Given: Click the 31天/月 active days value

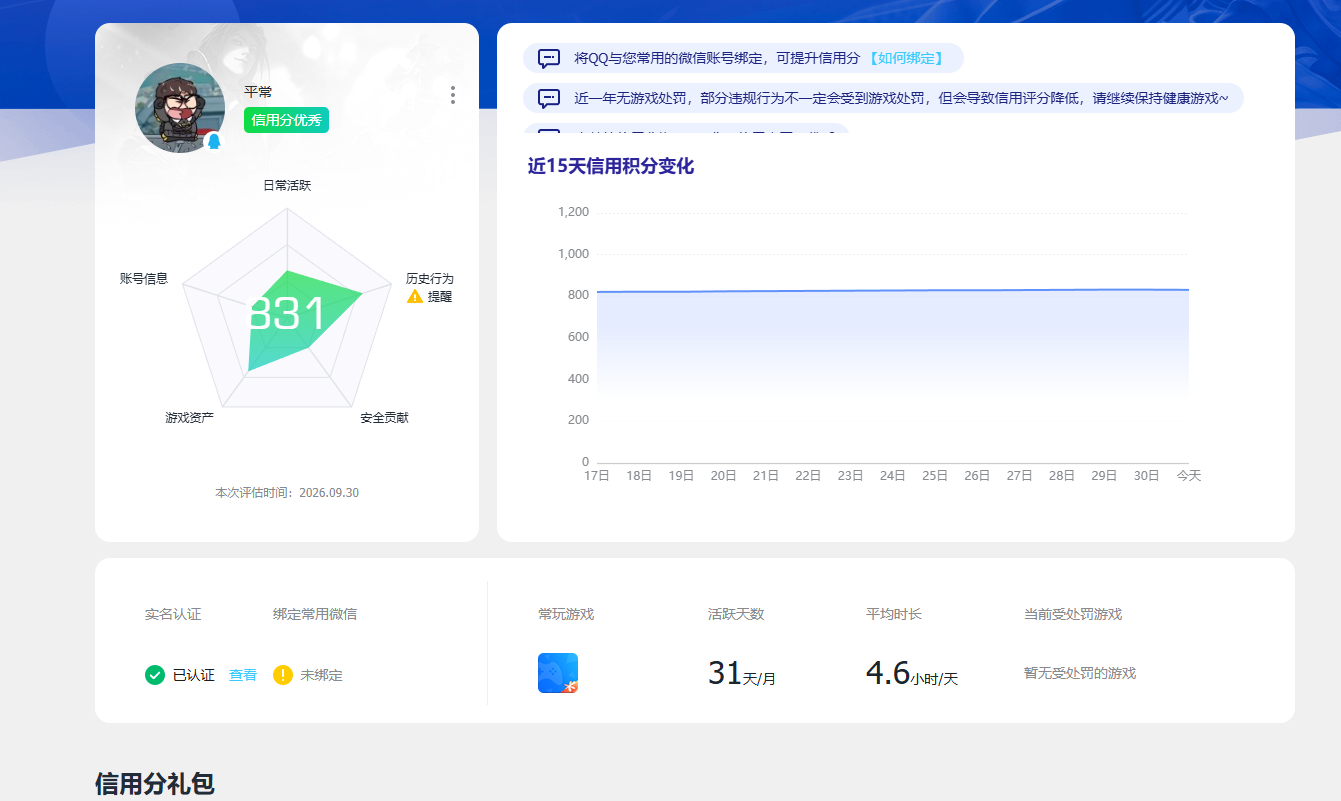Looking at the screenshot, I should [742, 673].
